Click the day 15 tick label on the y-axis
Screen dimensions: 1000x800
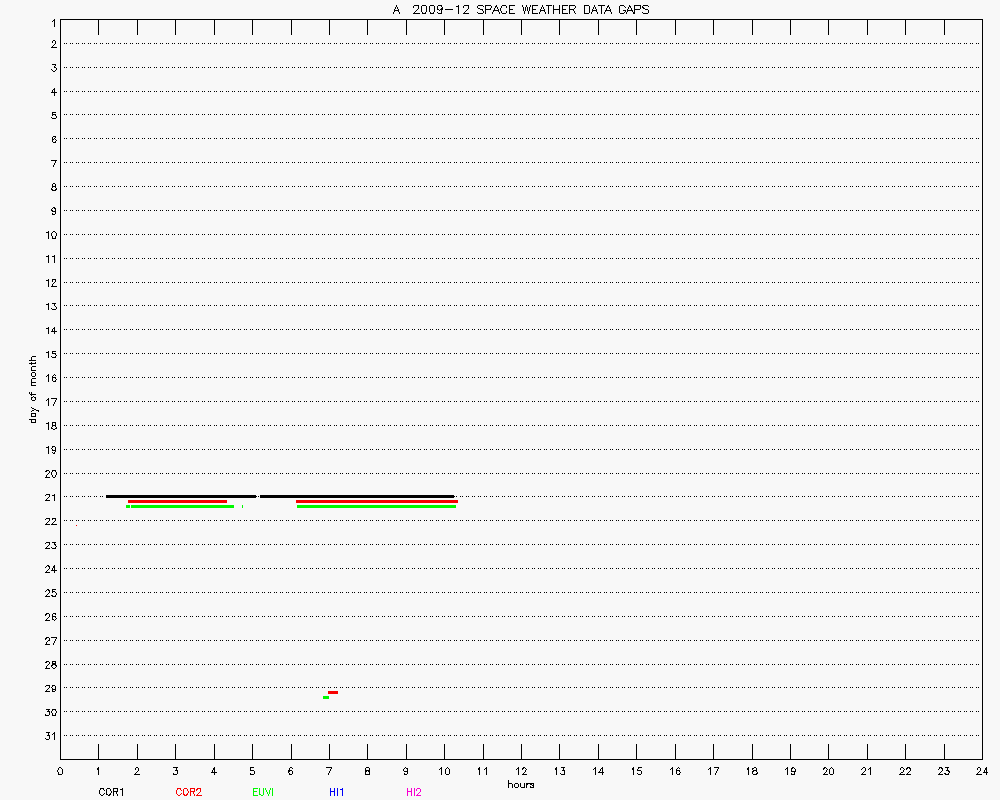47,354
